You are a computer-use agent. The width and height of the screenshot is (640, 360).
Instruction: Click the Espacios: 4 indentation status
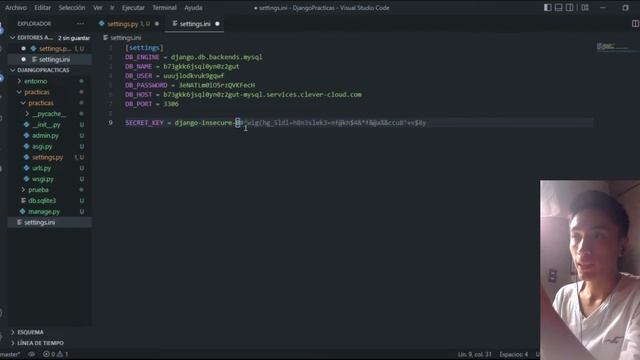[513, 354]
